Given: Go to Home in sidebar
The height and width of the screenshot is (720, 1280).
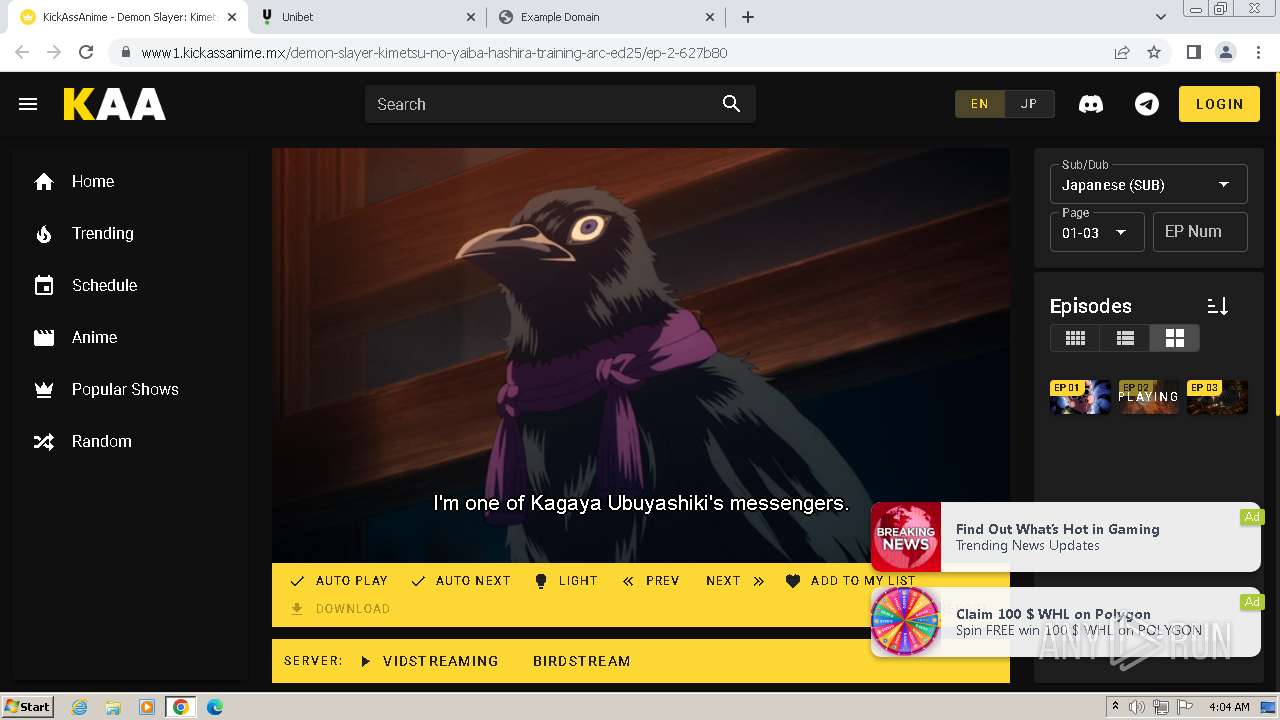Looking at the screenshot, I should tap(130, 181).
